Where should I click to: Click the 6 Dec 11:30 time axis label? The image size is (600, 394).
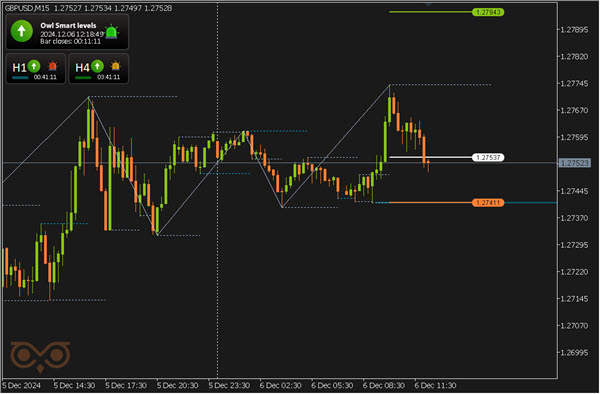[x=435, y=385]
